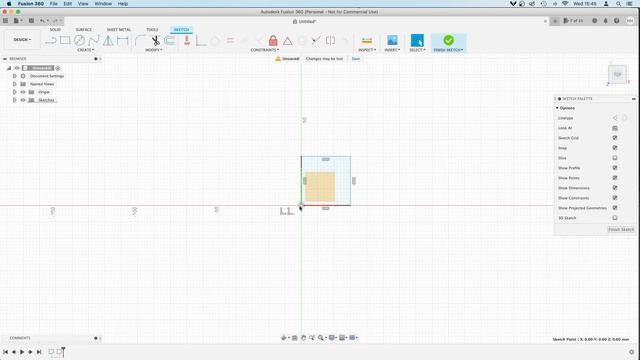Switch to the Sheet Metal tab
Screen dimensions: 640x360
[119, 29]
